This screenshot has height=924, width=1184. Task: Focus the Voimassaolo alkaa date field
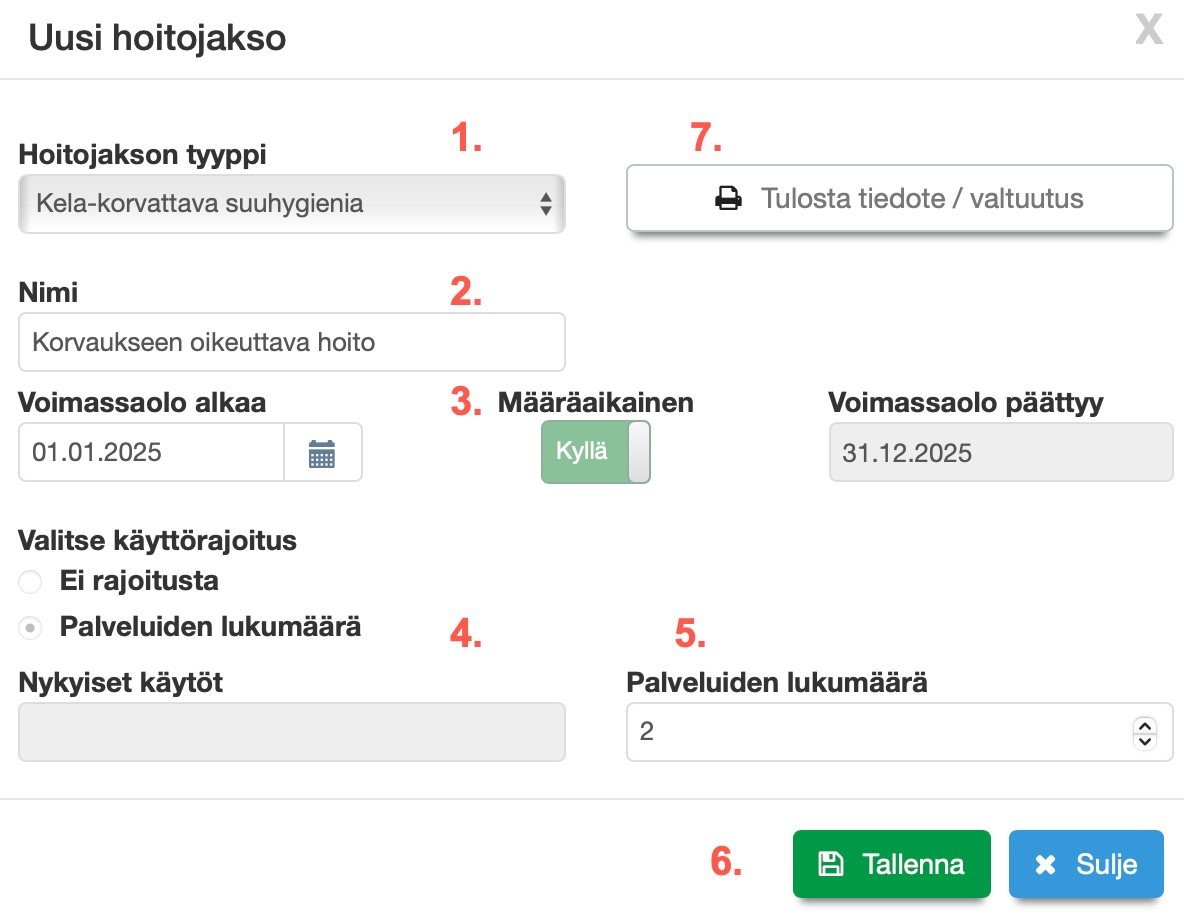click(151, 453)
